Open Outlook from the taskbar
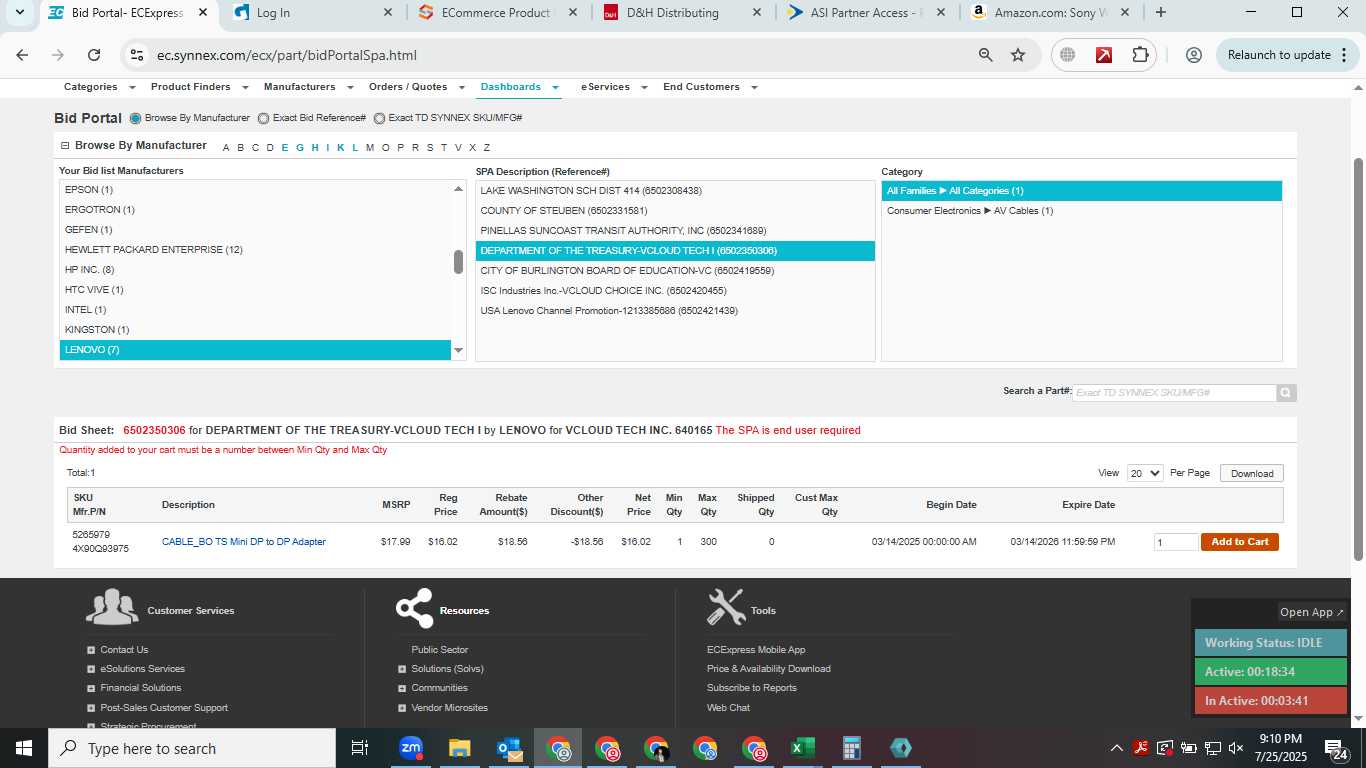The height and width of the screenshot is (768, 1366). pos(509,748)
